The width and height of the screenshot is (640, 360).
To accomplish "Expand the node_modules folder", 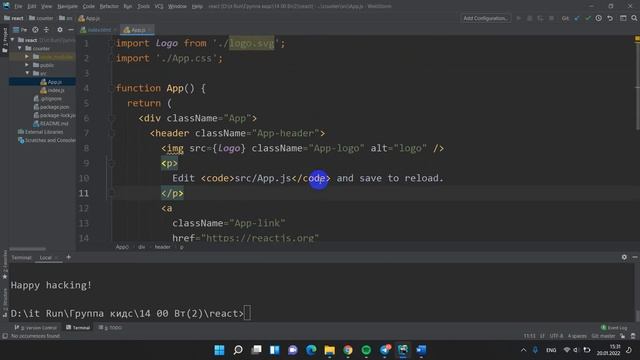I will click(27, 57).
